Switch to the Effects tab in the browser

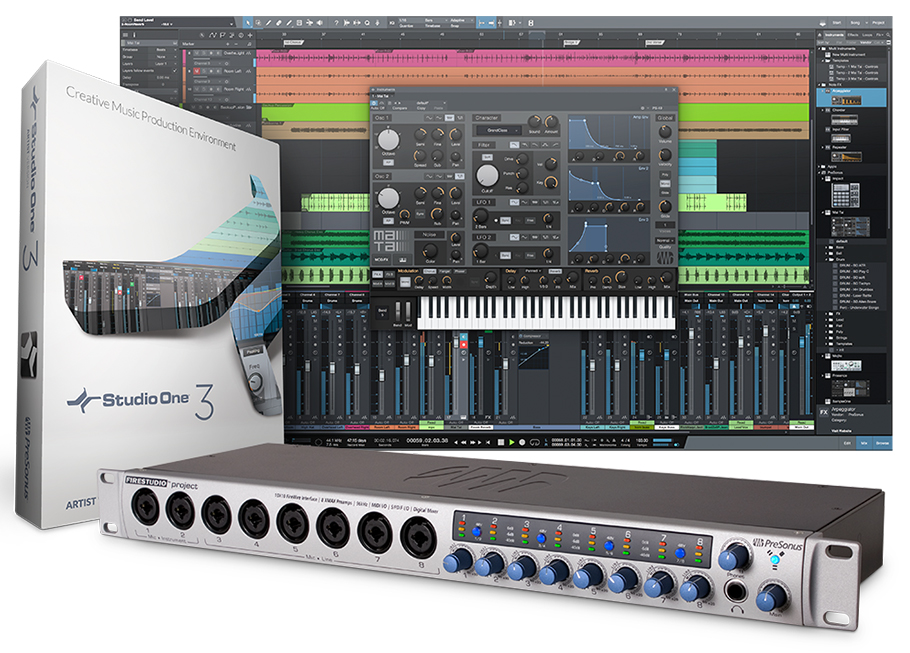click(853, 35)
